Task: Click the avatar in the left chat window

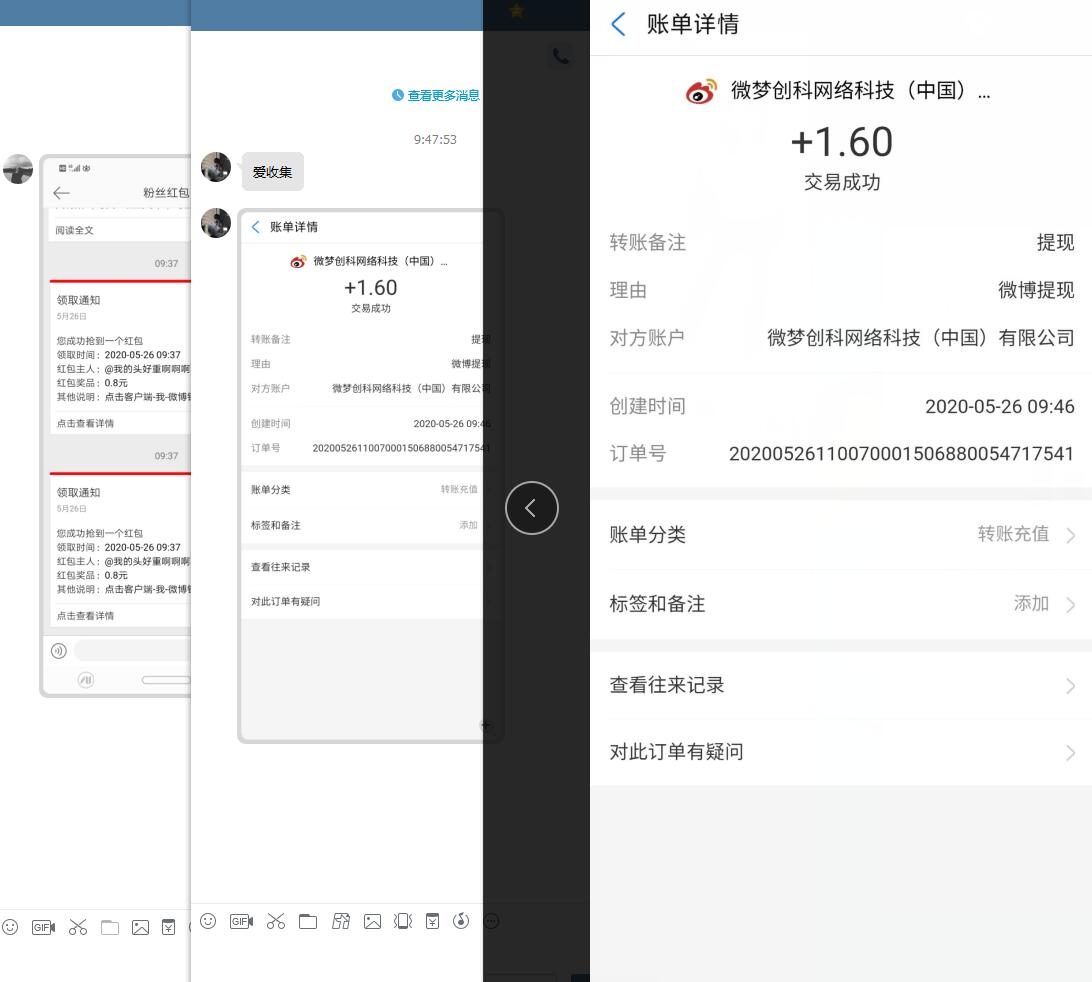Action: 18,169
